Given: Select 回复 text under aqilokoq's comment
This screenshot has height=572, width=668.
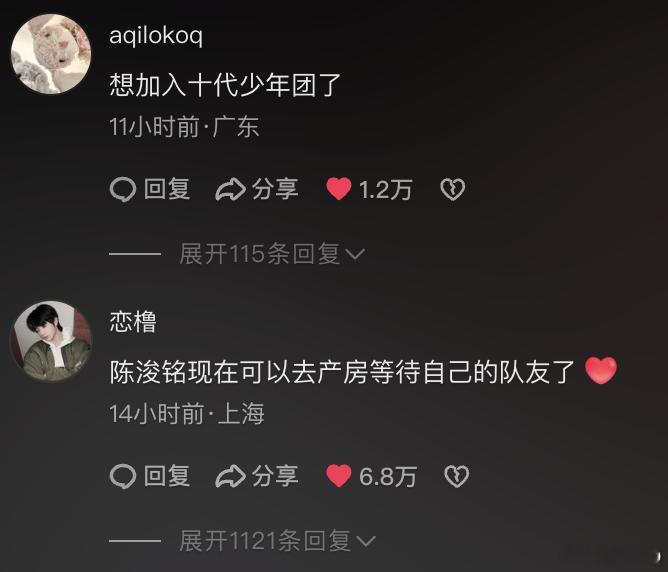Looking at the screenshot, I should (x=167, y=190).
